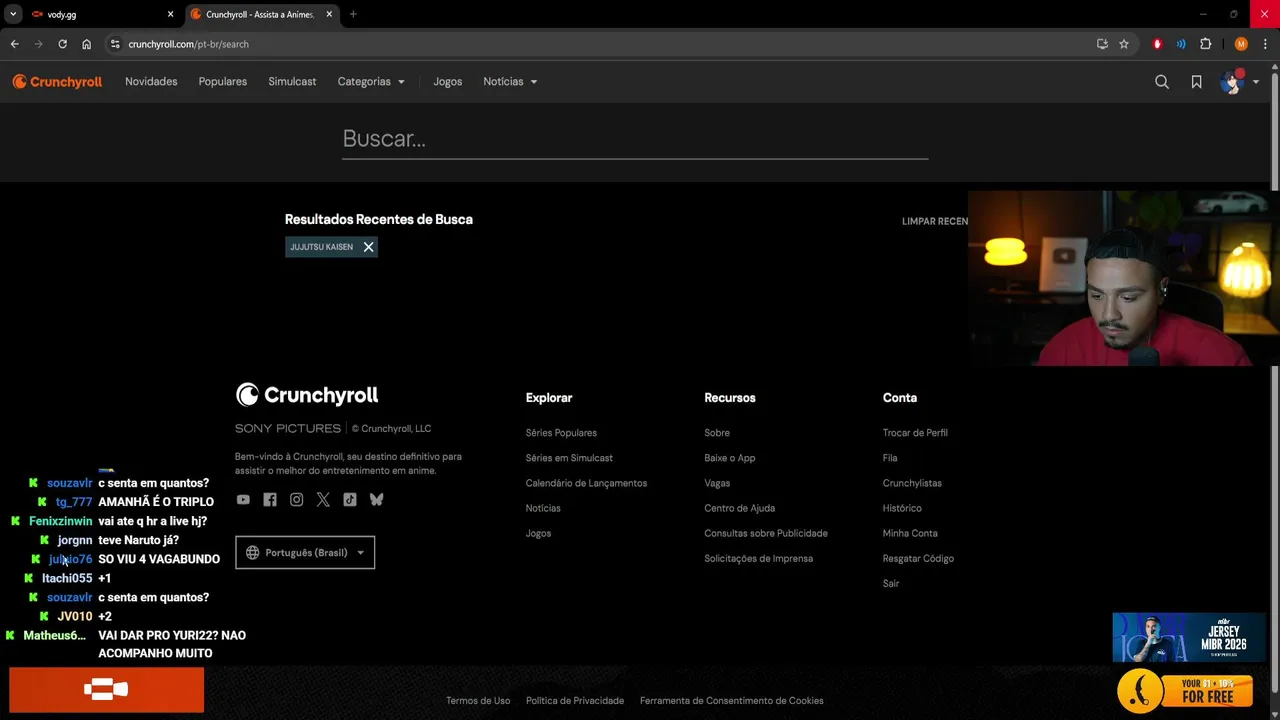This screenshot has width=1280, height=720.
Task: Click the blue audio extension icon
Action: 1181,44
